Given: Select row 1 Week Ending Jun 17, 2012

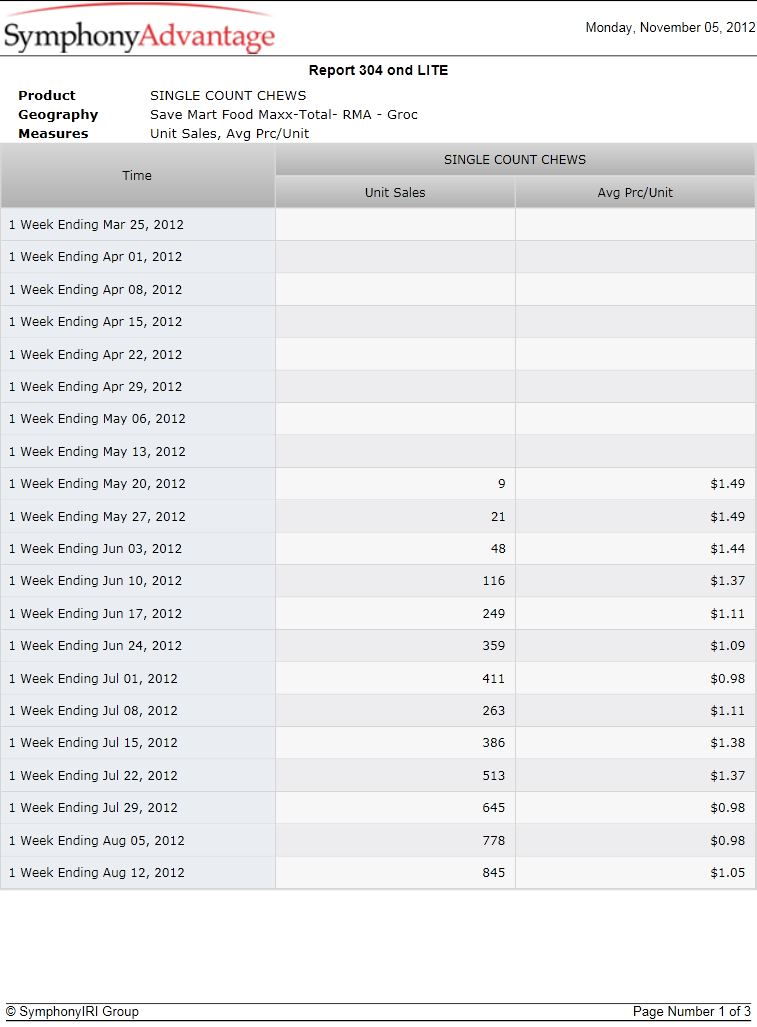Looking at the screenshot, I should click(x=378, y=613).
